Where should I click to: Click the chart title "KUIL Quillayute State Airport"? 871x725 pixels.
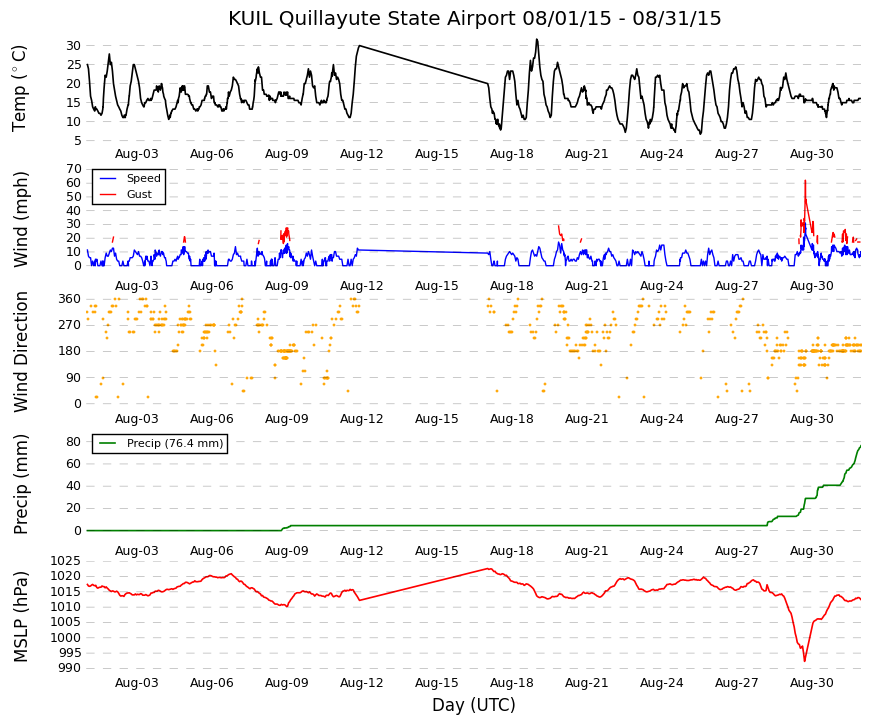pyautogui.click(x=373, y=18)
